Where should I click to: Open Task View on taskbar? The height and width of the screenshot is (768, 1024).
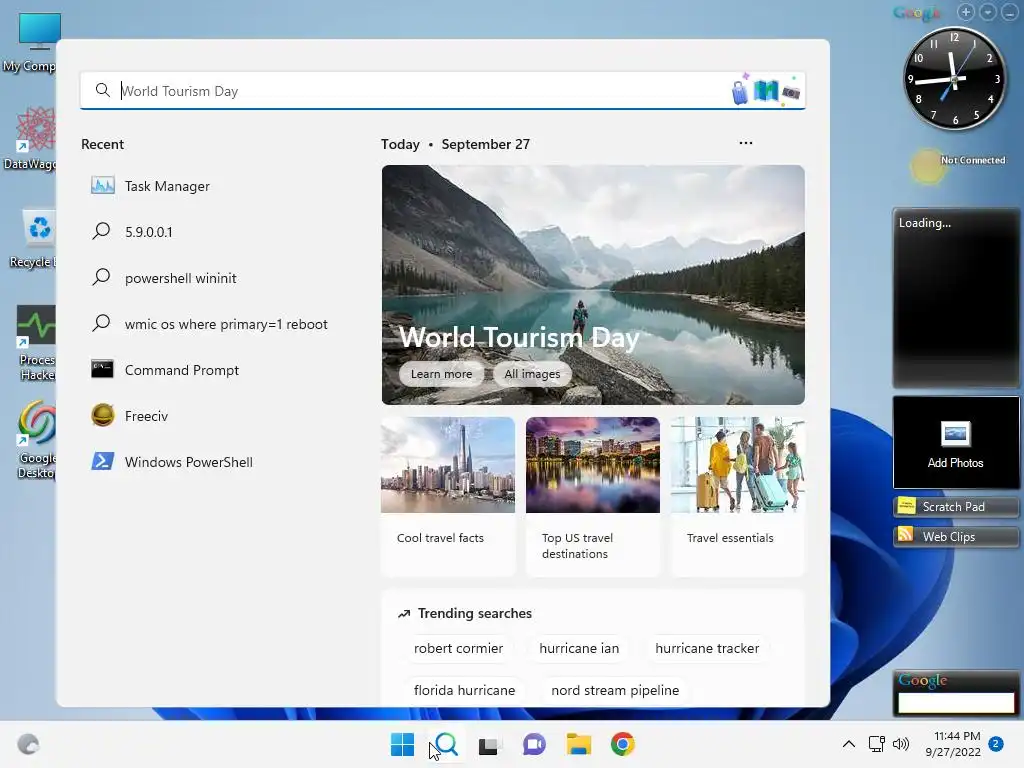(488, 744)
